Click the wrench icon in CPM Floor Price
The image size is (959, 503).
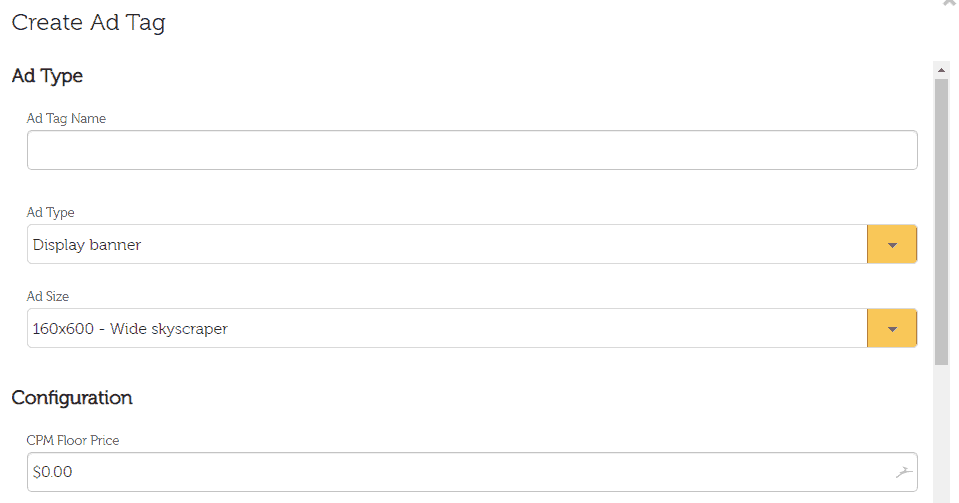[904, 472]
